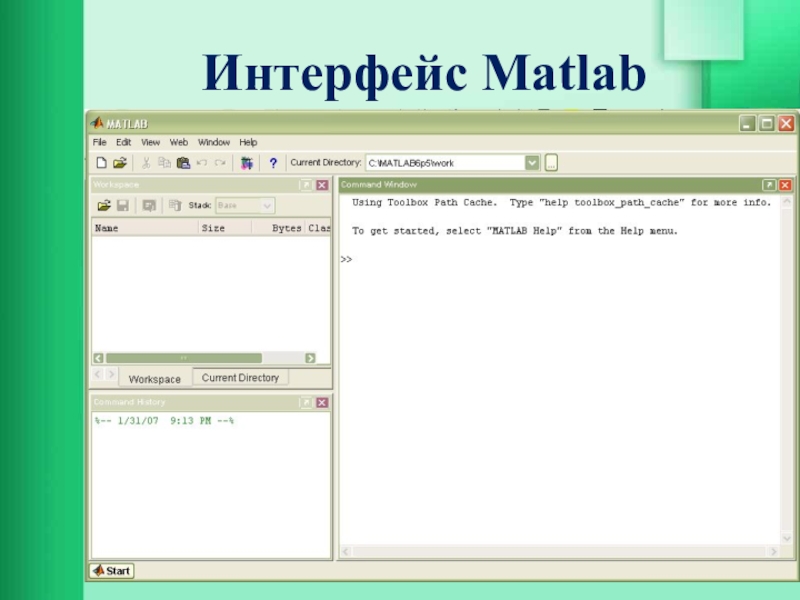Click the Undo arrow icon

click(x=202, y=163)
